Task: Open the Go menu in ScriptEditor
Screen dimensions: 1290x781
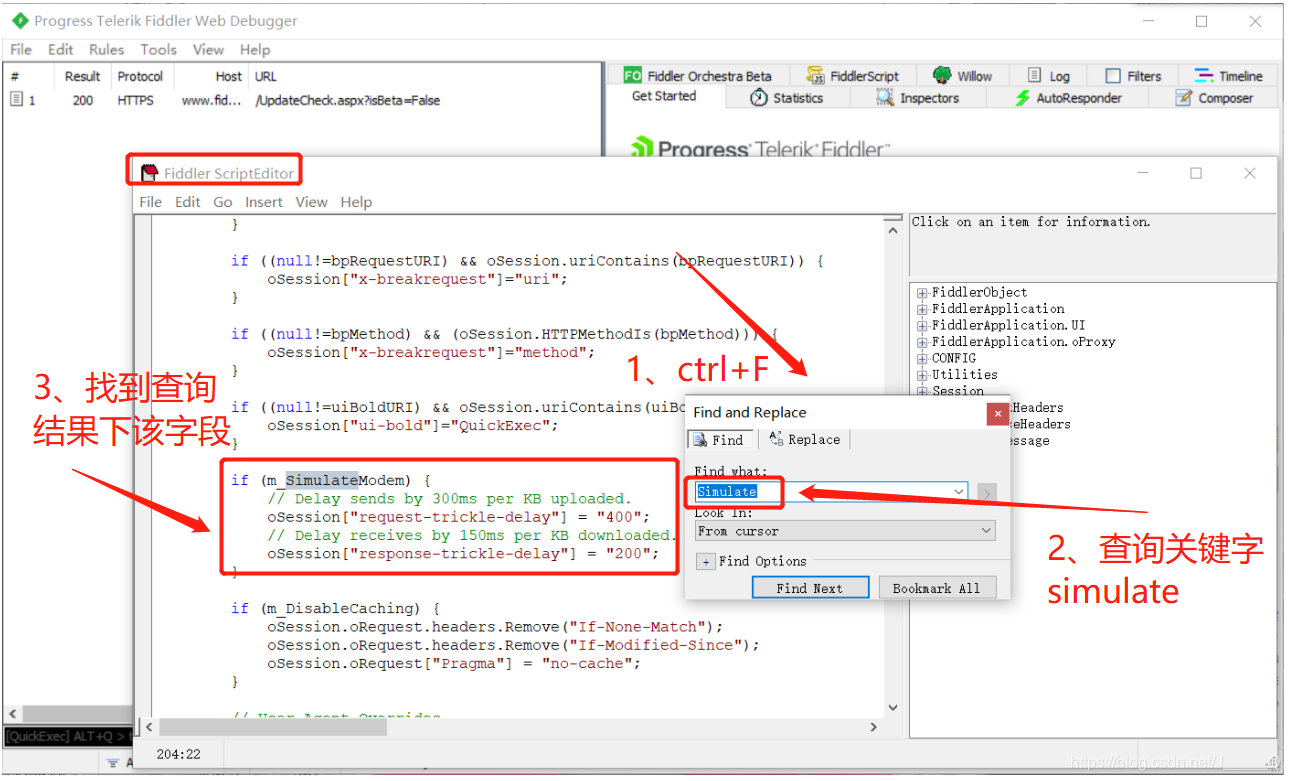Action: 222,201
